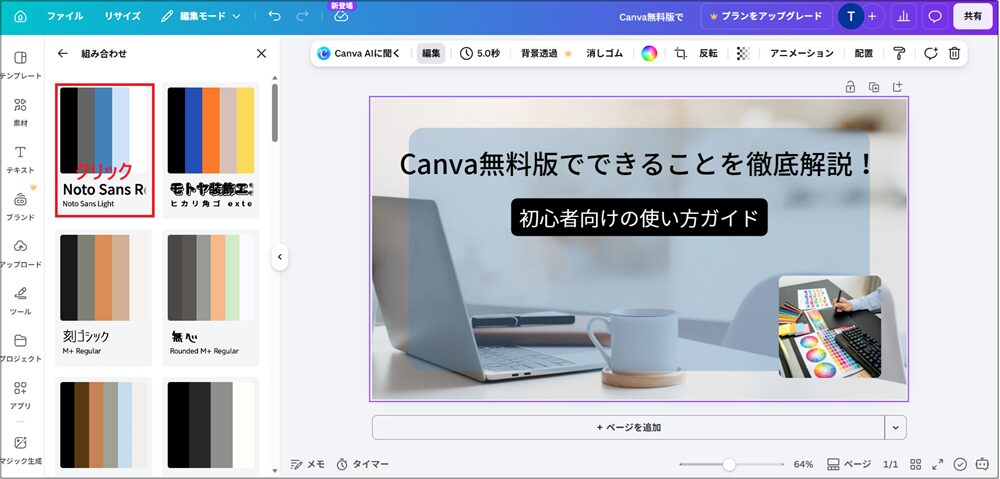
Task: Click the 64% zoom level
Action: tap(804, 464)
